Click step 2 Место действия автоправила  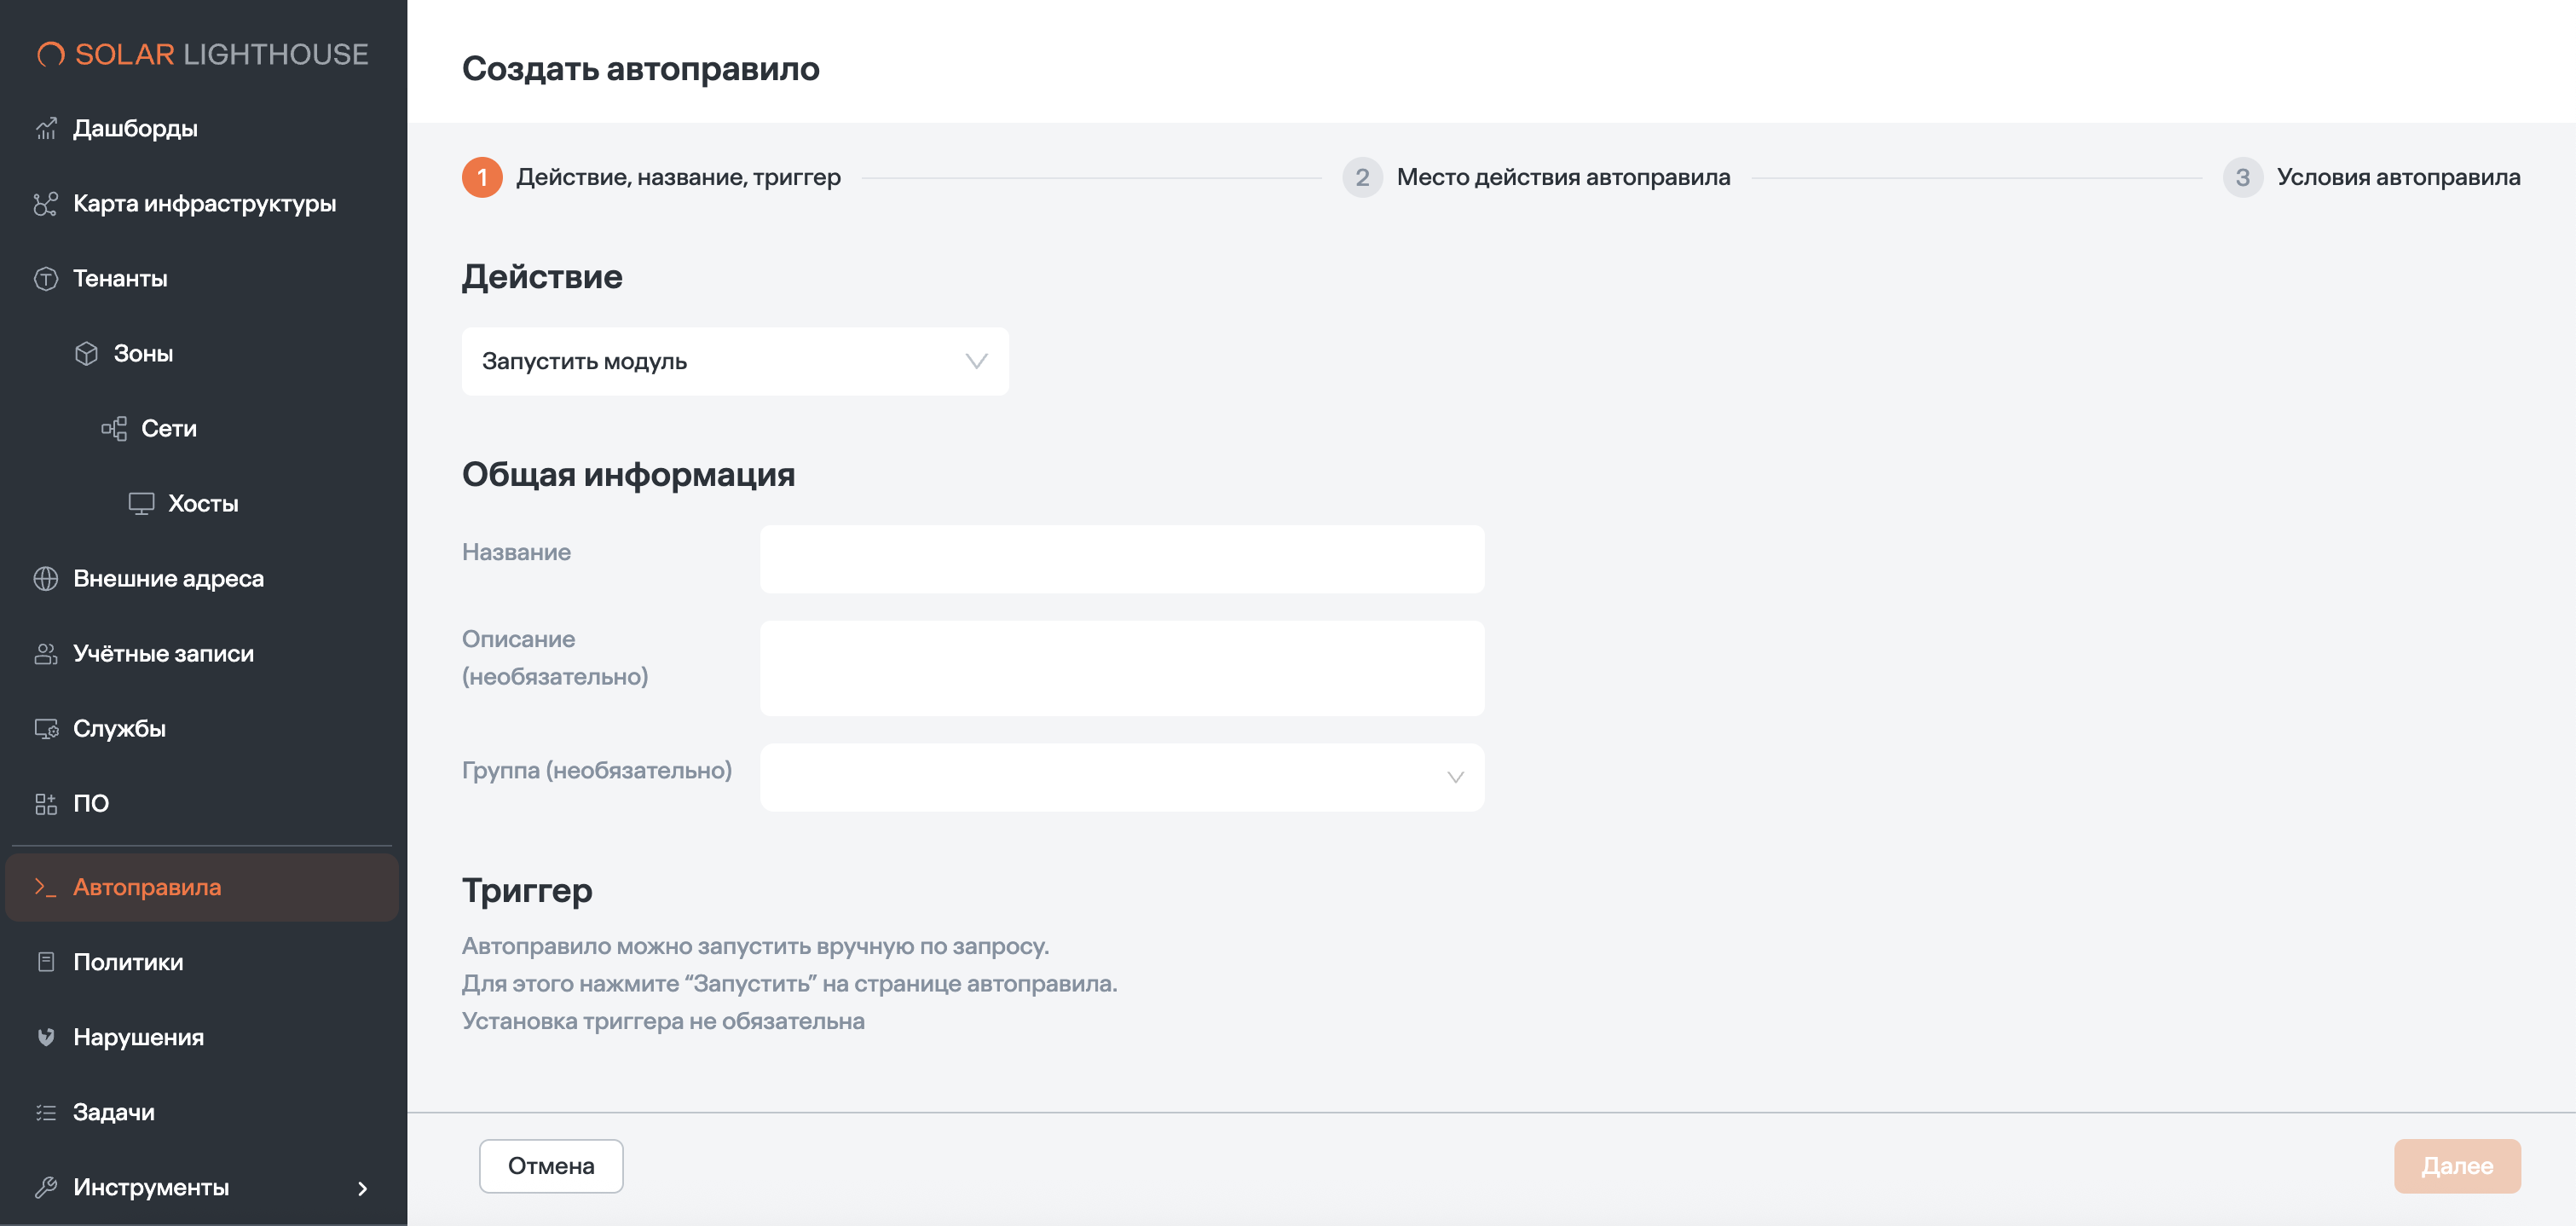pyautogui.click(x=1536, y=177)
